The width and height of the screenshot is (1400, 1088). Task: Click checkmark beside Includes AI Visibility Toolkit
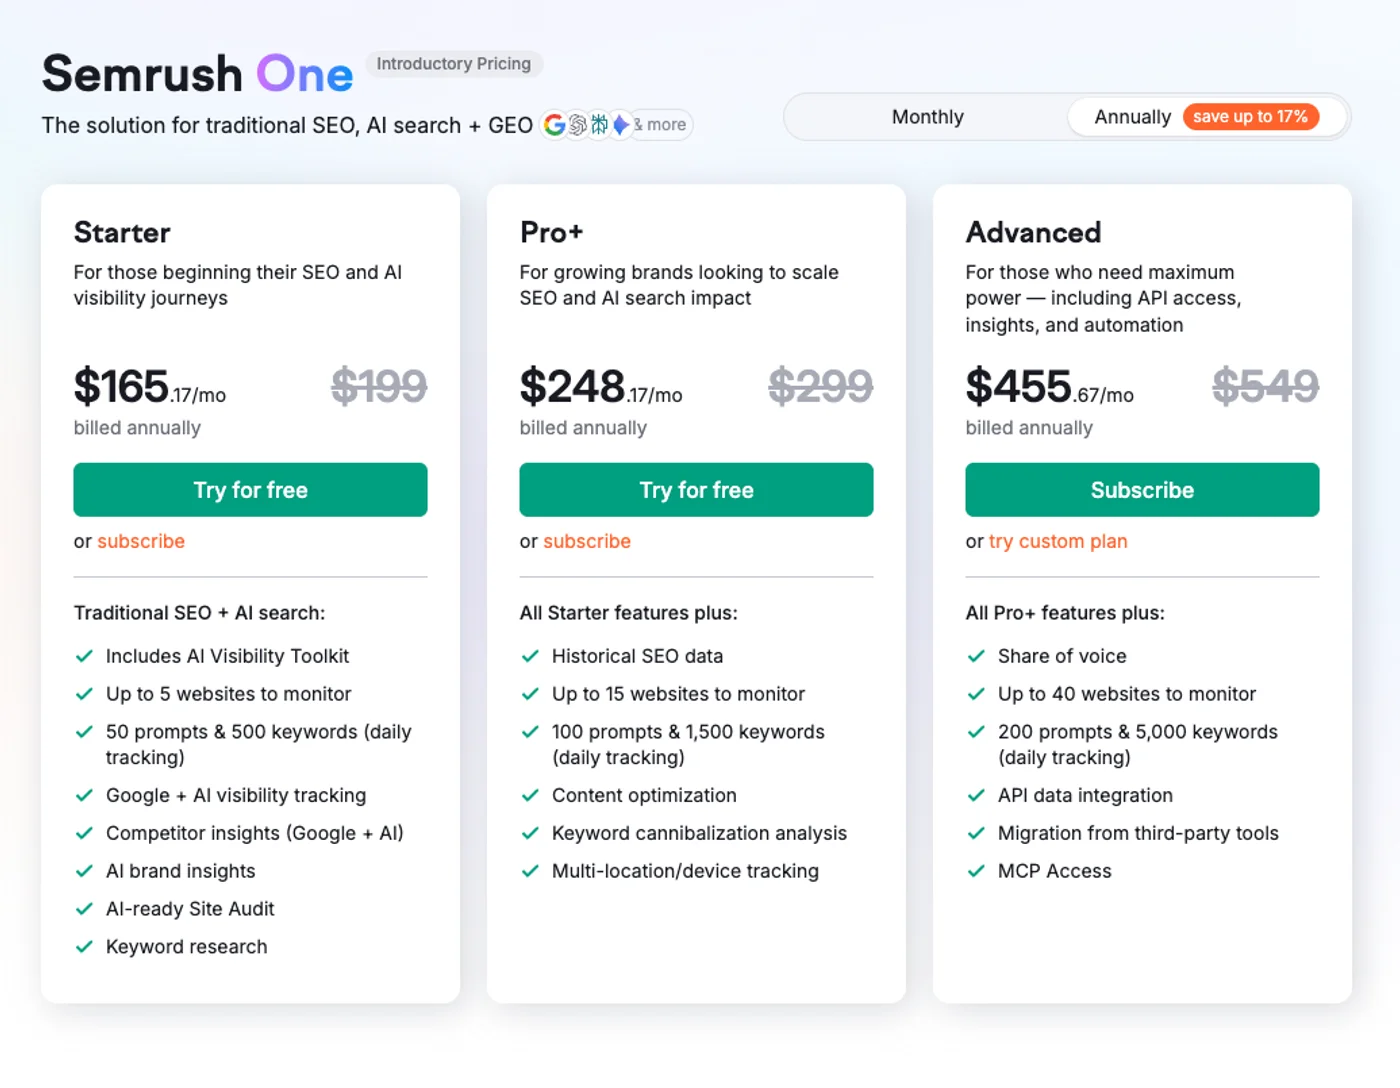click(x=85, y=656)
